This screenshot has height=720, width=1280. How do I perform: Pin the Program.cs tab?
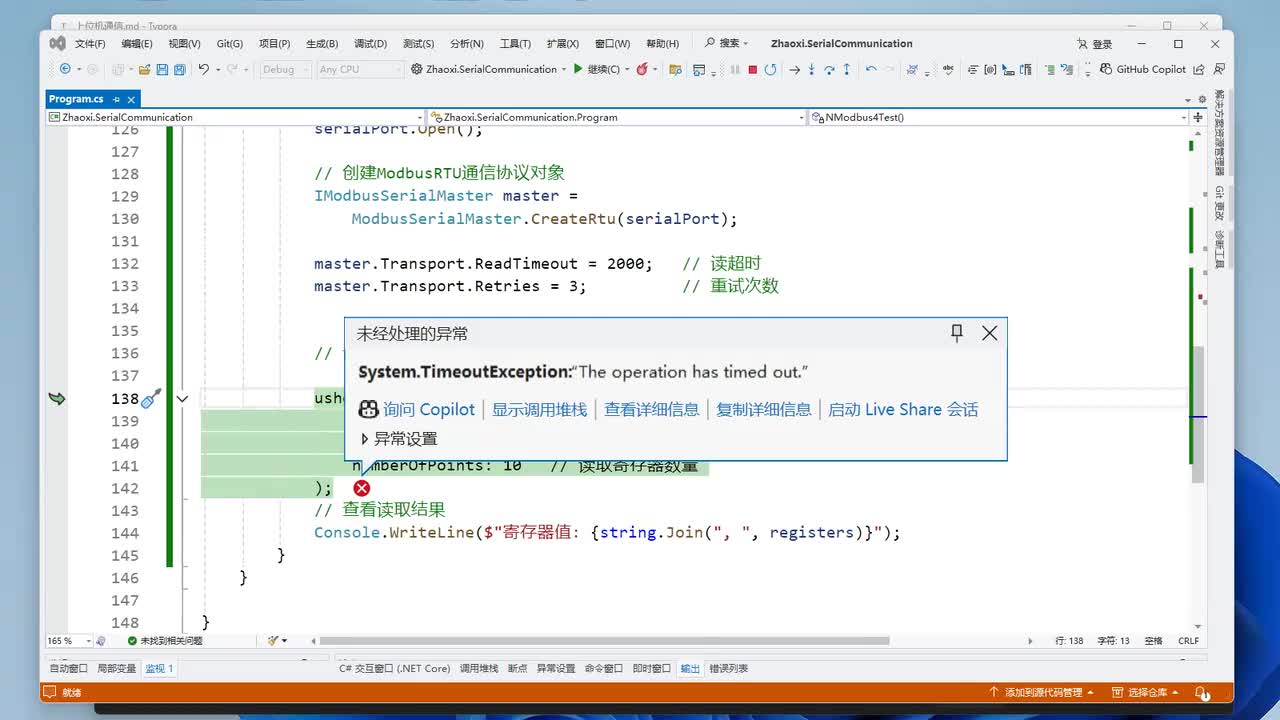pyautogui.click(x=116, y=99)
